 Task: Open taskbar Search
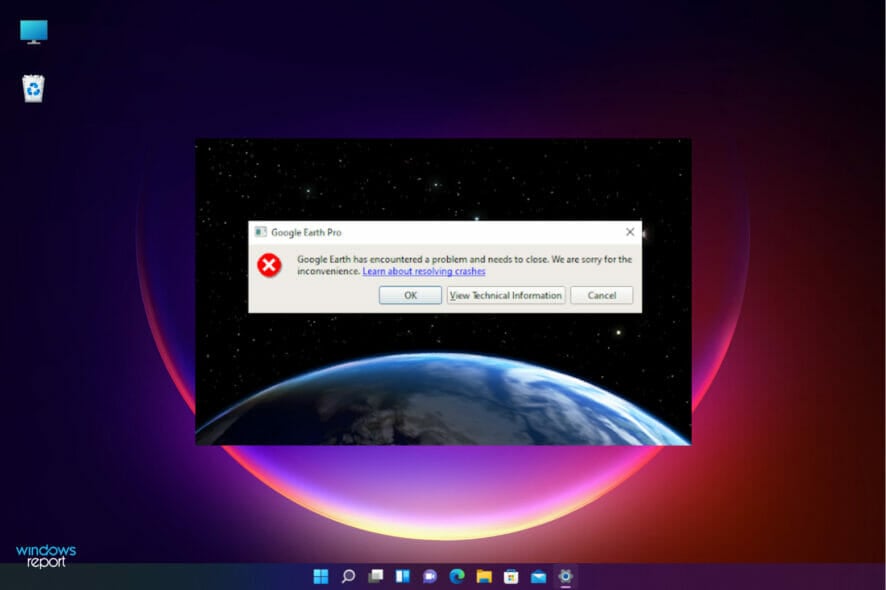[x=348, y=576]
